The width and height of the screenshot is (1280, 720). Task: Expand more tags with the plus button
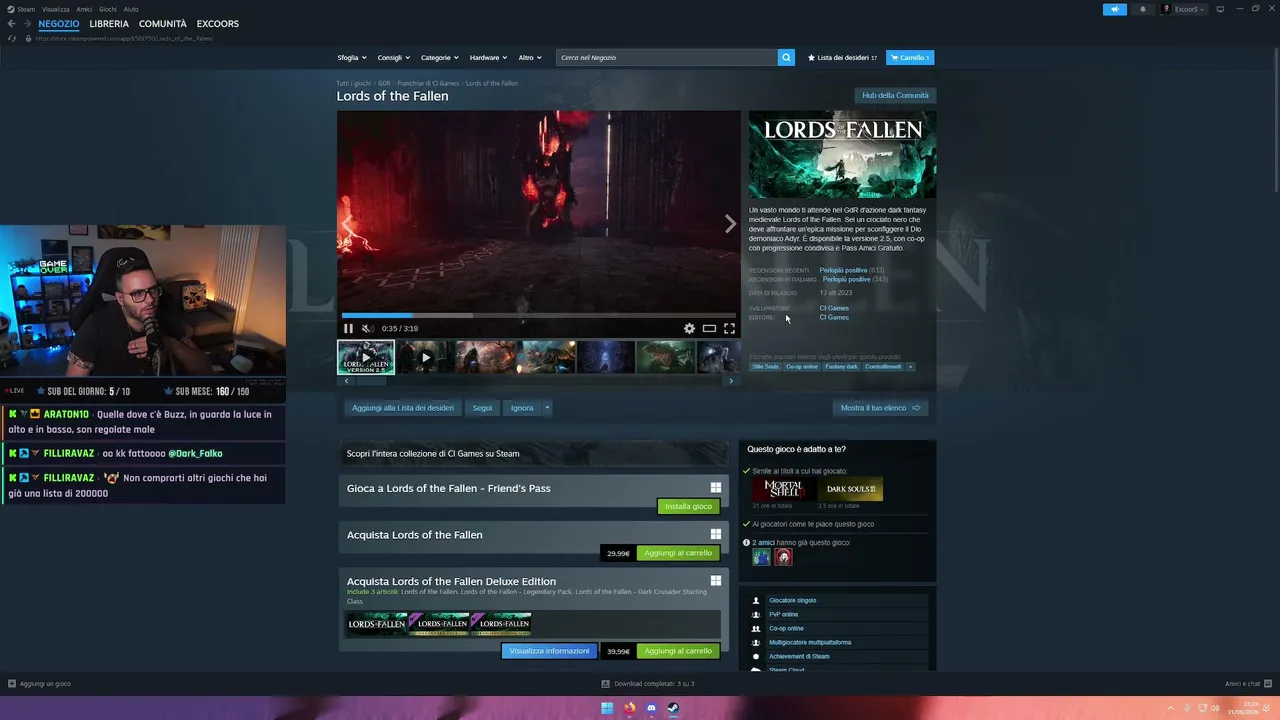click(x=910, y=366)
